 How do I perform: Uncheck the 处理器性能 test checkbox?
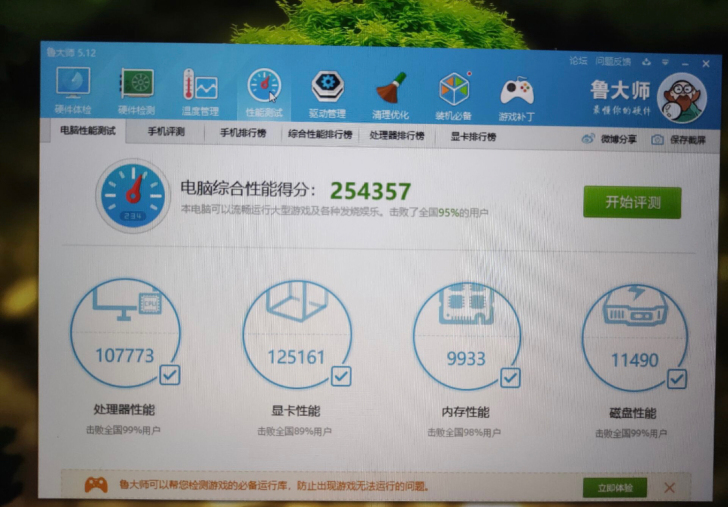[x=169, y=375]
